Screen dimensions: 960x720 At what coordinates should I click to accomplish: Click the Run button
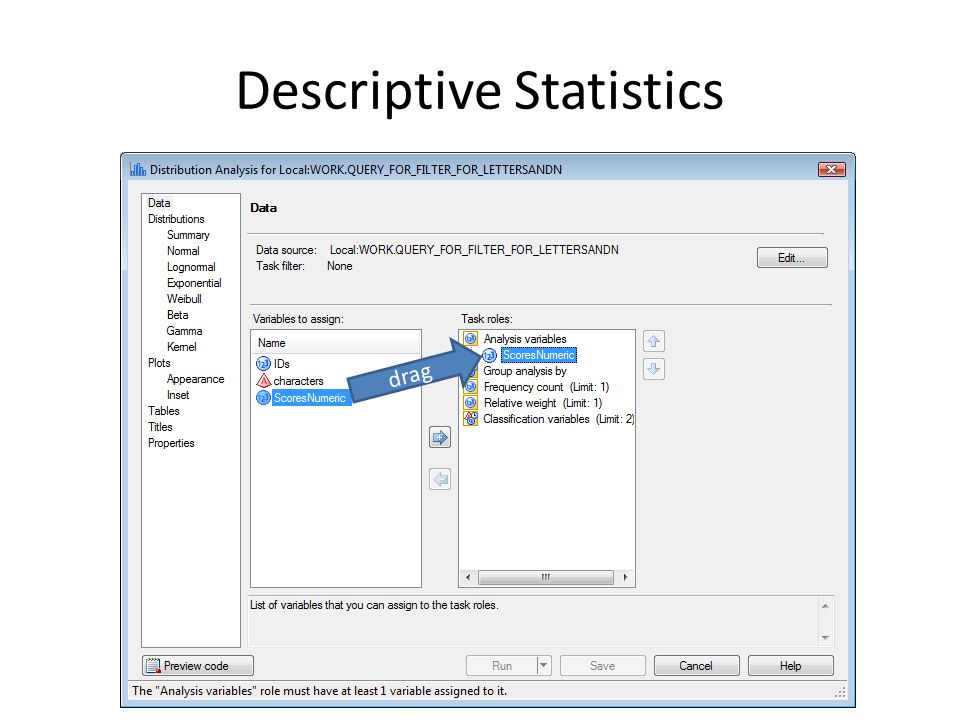tap(502, 666)
